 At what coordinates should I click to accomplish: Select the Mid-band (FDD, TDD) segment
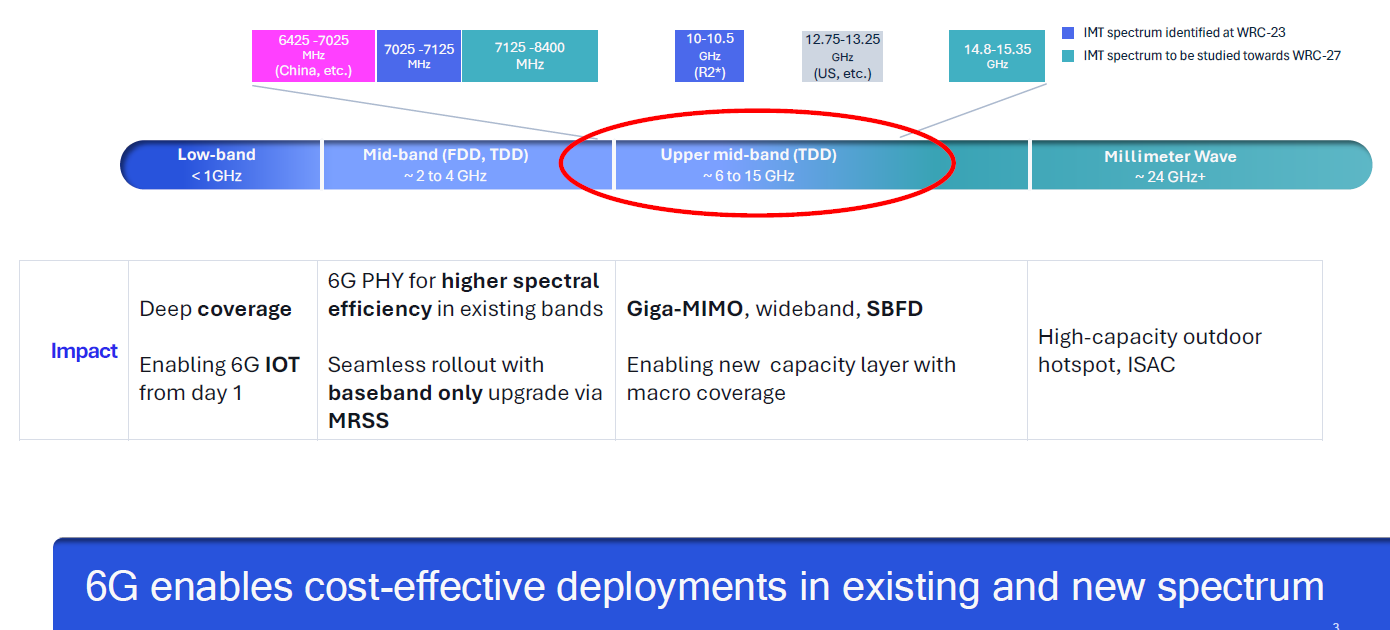(x=468, y=165)
